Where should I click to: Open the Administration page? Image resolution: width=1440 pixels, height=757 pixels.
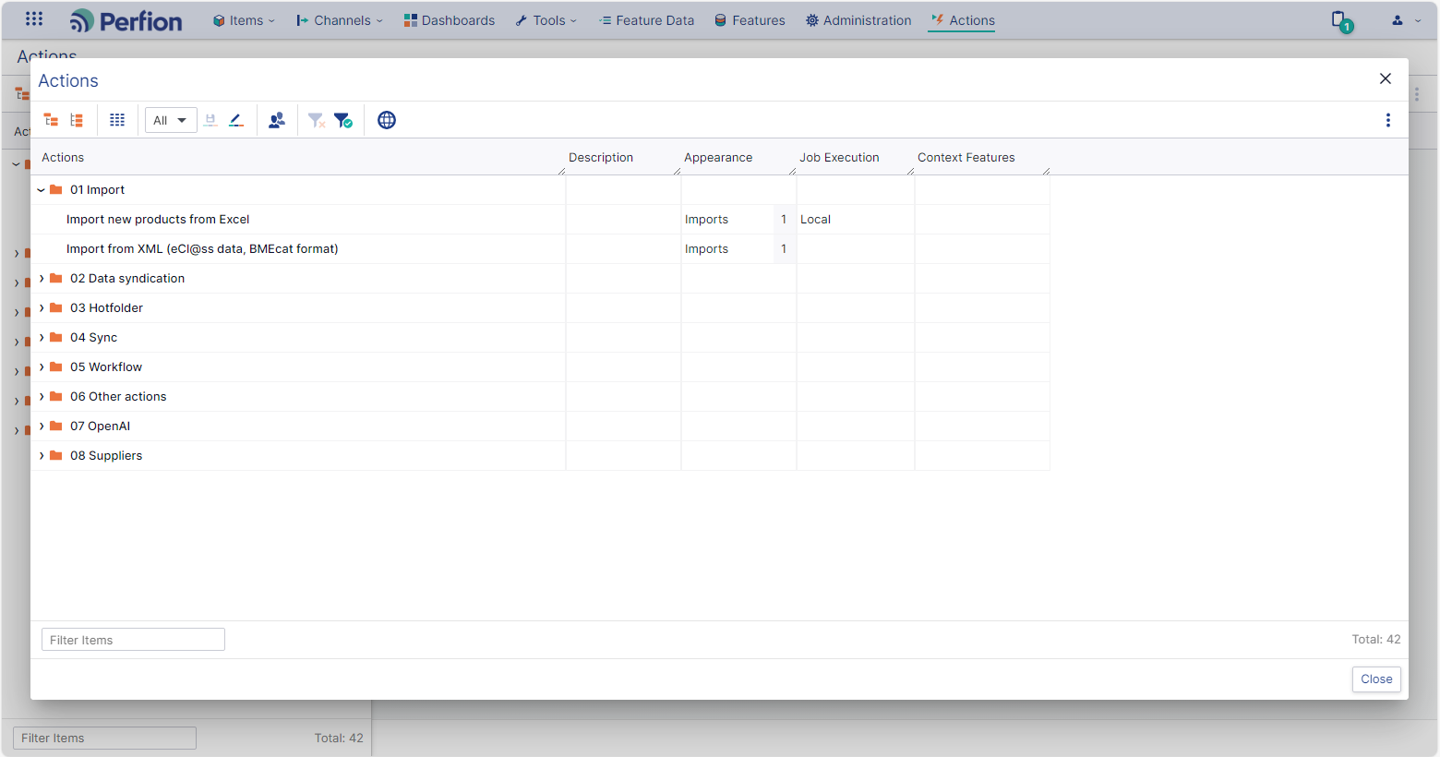(x=859, y=20)
